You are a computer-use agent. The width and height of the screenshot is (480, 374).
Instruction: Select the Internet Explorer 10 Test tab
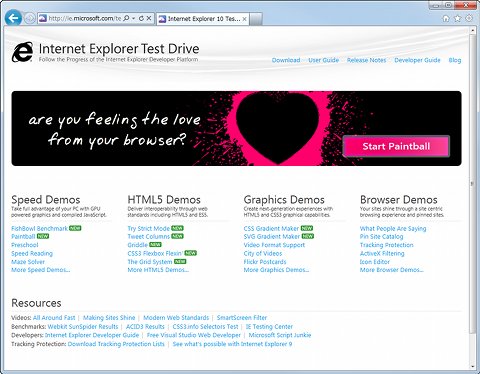[x=203, y=19]
